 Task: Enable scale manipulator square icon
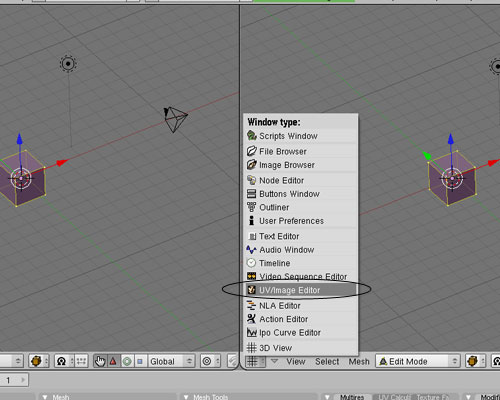[140, 361]
